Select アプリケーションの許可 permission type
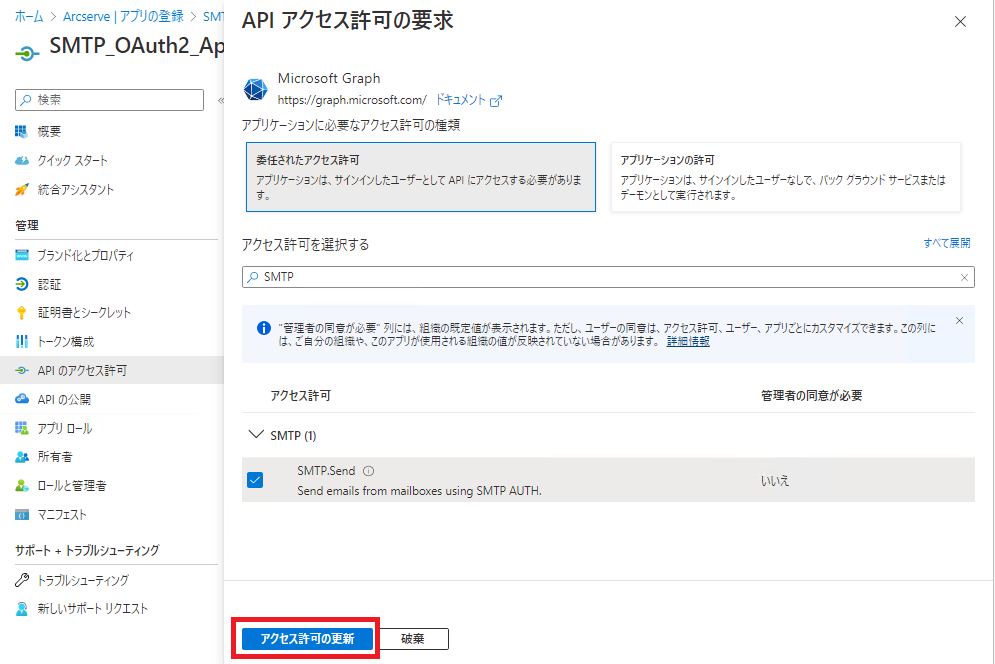The height and width of the screenshot is (664, 995). coord(786,177)
